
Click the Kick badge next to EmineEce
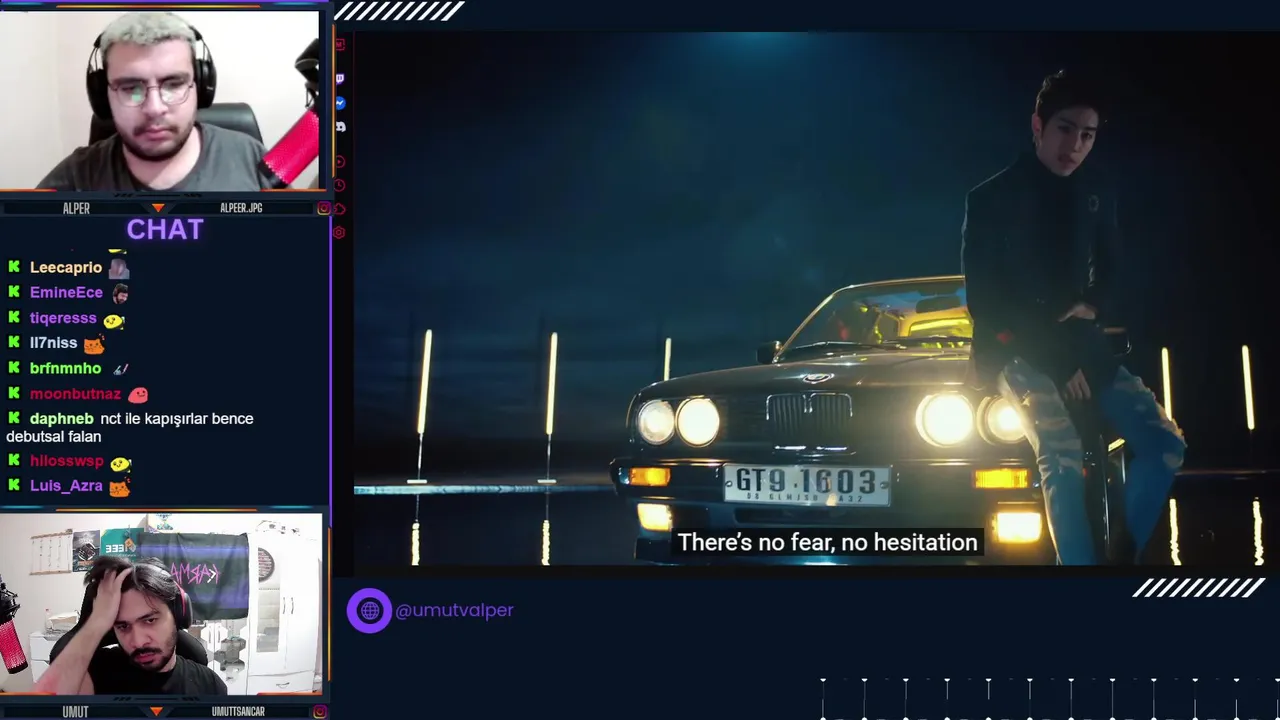(14, 292)
